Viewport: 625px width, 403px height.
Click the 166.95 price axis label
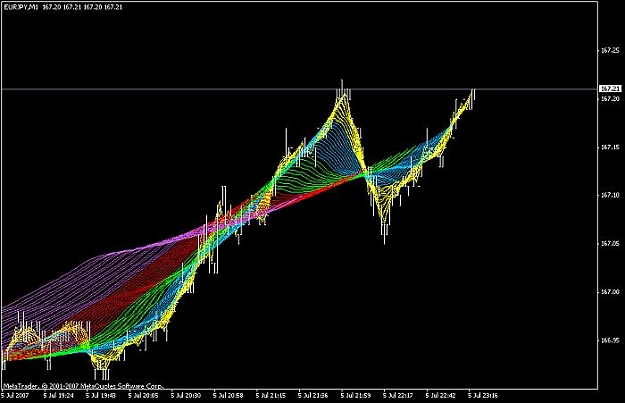coord(611,340)
